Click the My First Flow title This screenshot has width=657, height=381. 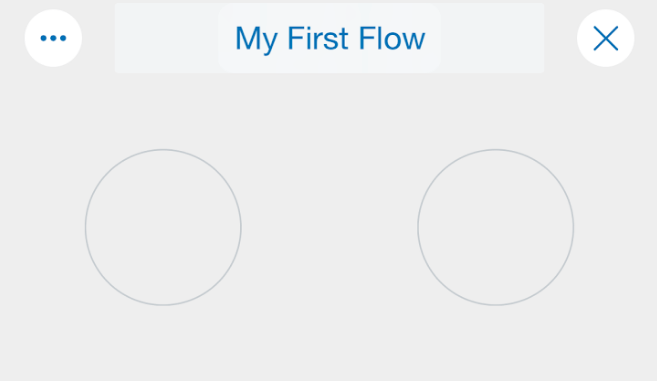pyautogui.click(x=330, y=39)
